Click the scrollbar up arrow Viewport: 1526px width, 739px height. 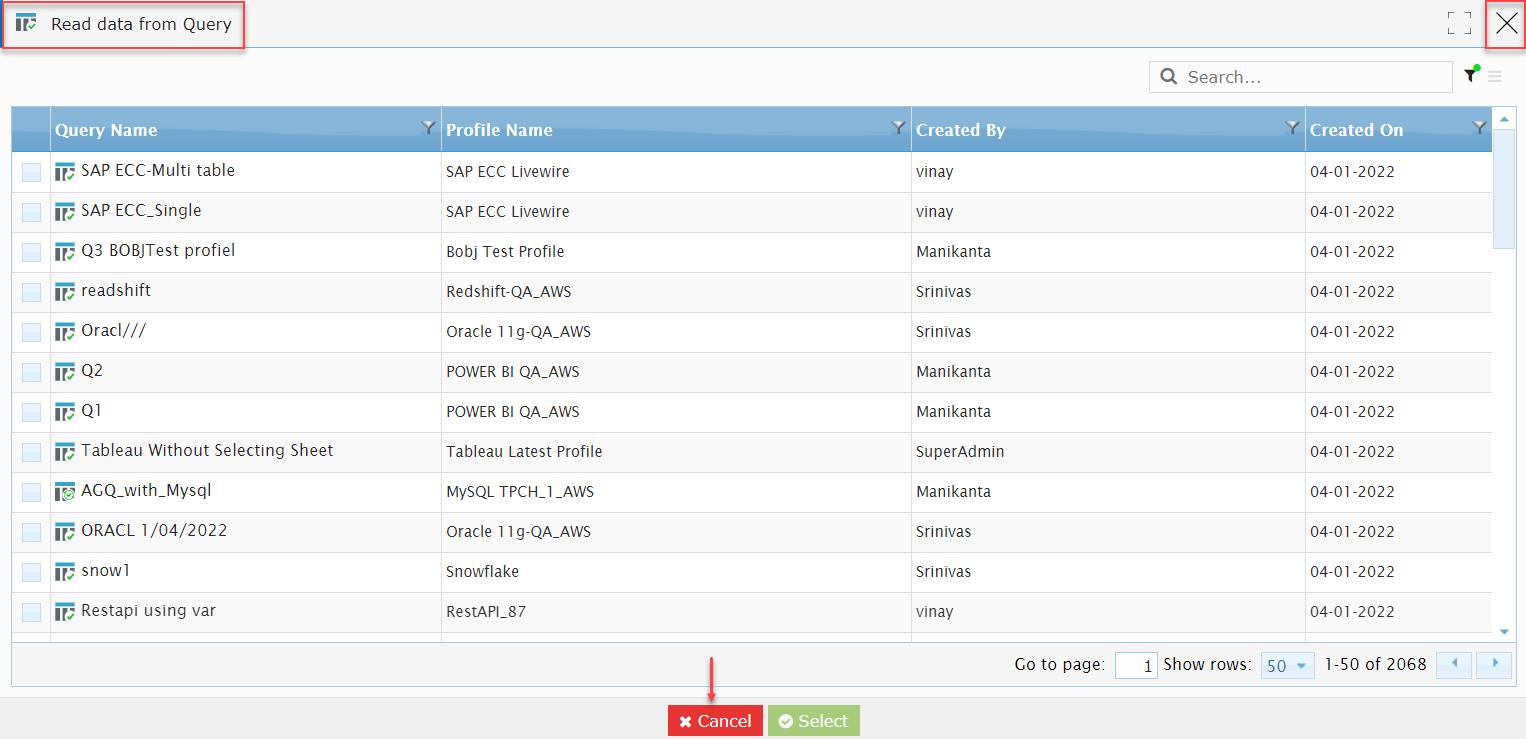(1505, 119)
